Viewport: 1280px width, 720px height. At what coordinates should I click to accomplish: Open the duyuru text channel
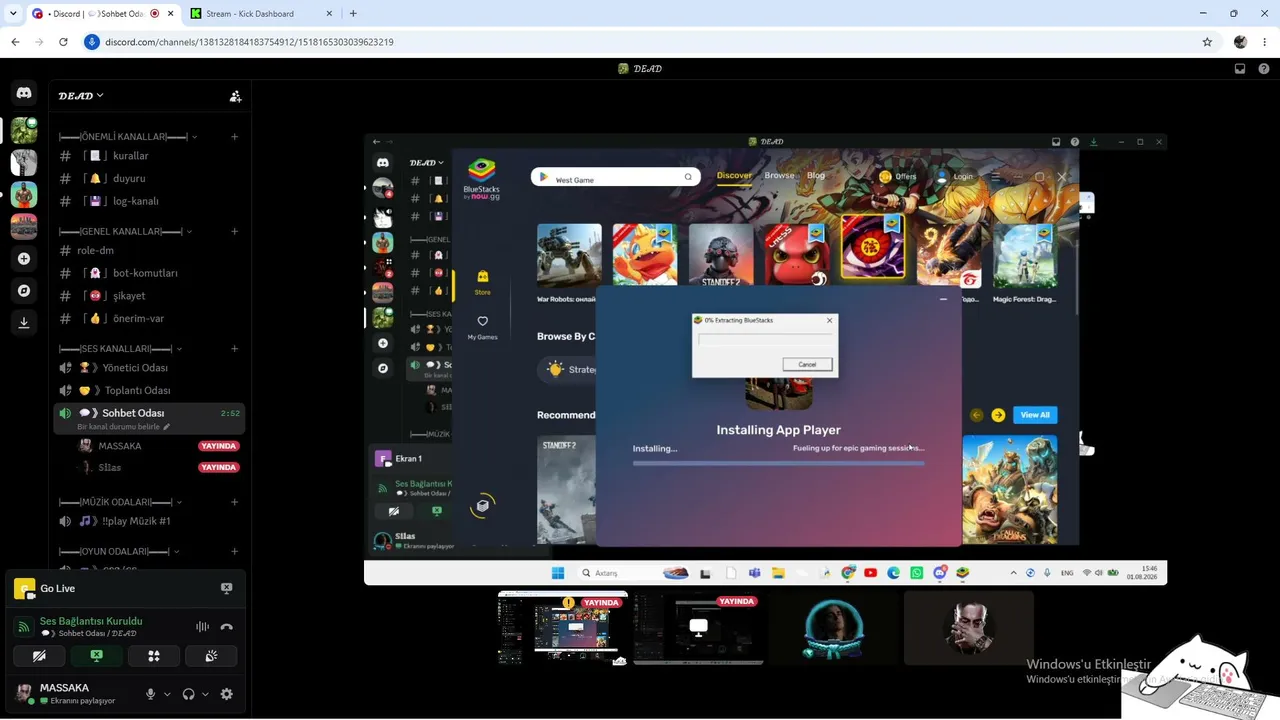click(x=148, y=178)
